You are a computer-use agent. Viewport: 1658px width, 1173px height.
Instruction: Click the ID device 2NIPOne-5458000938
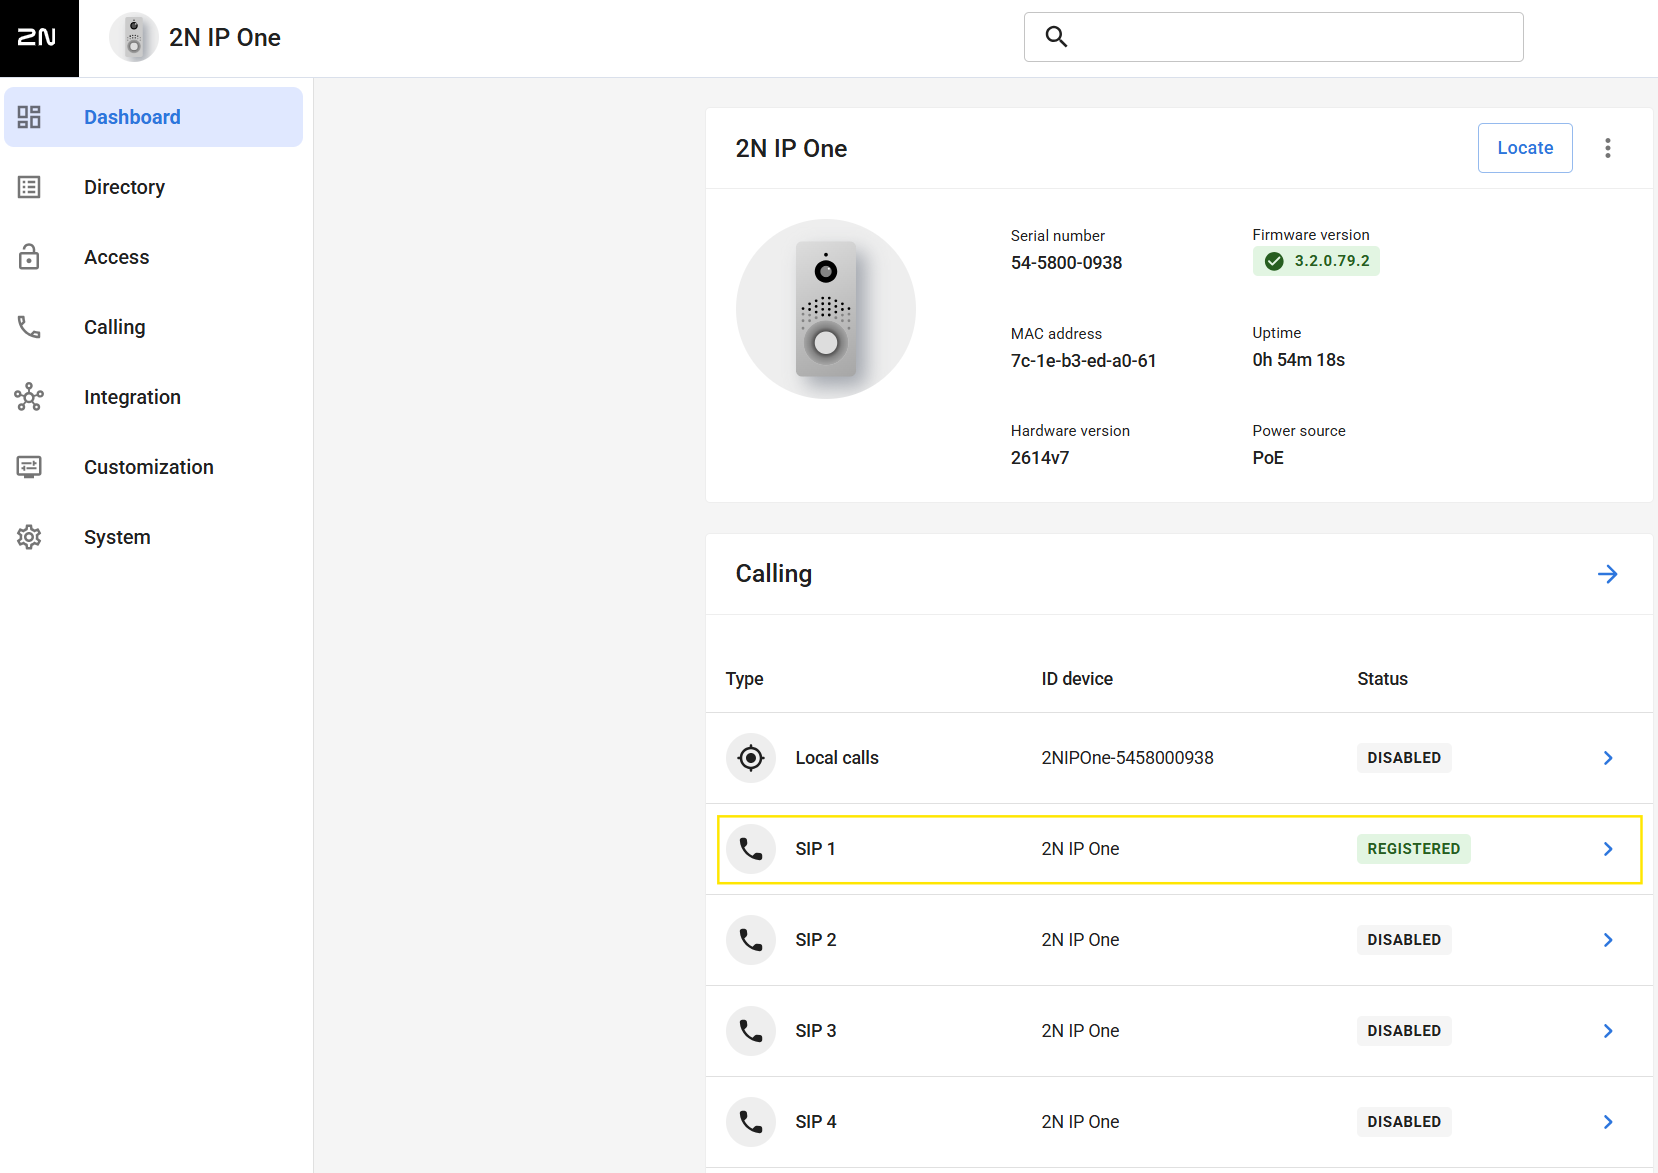pos(1127,758)
